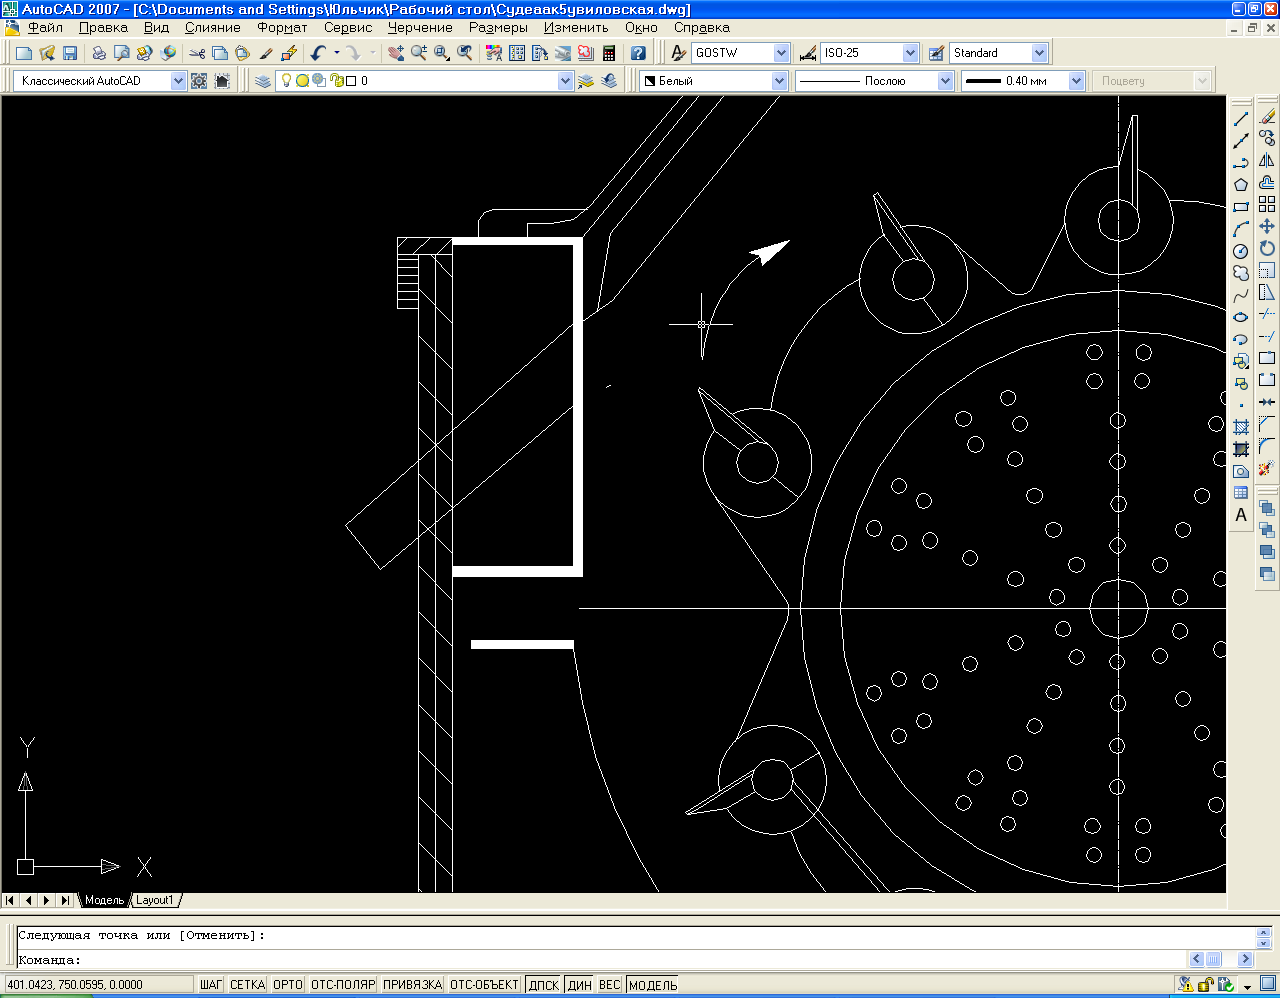Click the Pan realtime hand icon
Viewport: 1280px width, 998px height.
pyautogui.click(x=396, y=53)
